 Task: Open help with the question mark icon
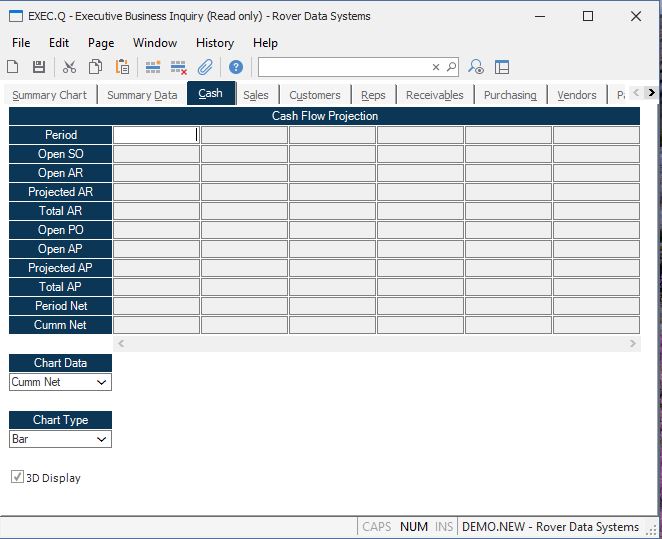tap(236, 67)
